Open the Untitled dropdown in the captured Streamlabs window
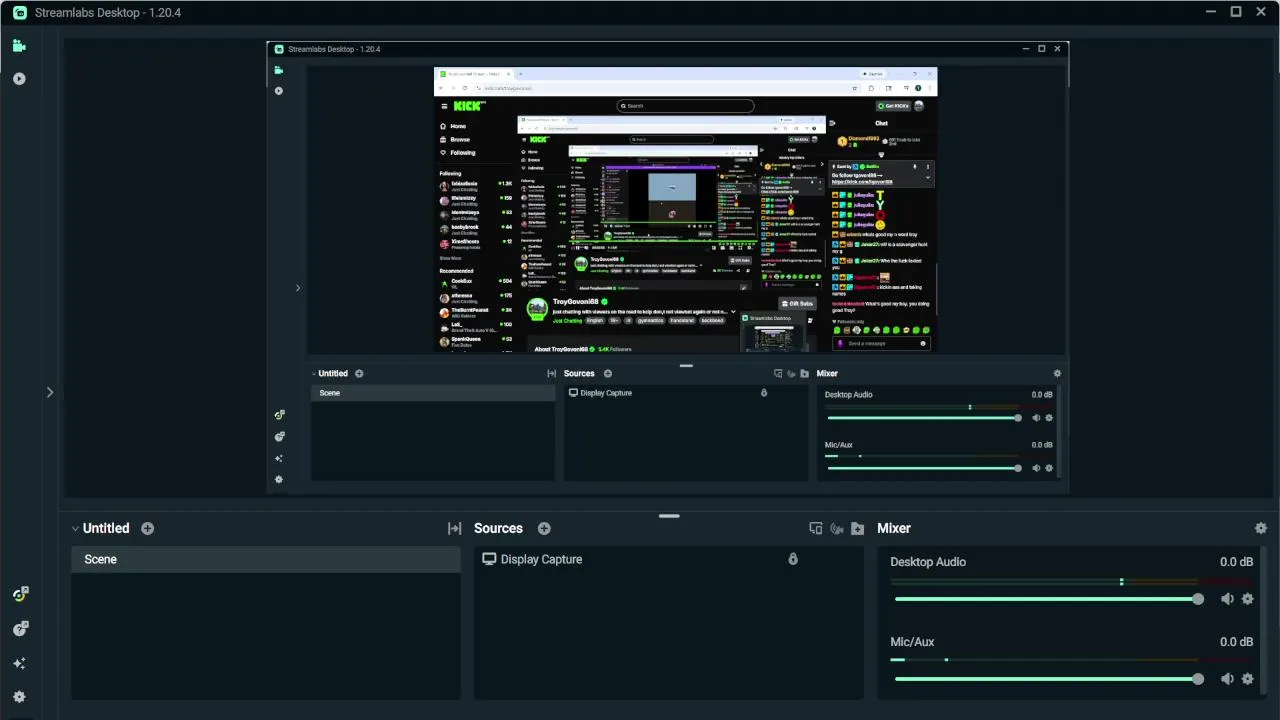This screenshot has width=1280, height=720. (x=329, y=373)
